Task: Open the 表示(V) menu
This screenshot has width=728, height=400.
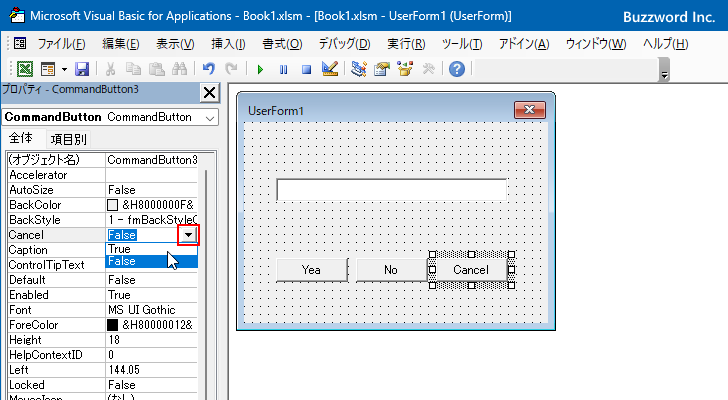Action: tap(175, 44)
